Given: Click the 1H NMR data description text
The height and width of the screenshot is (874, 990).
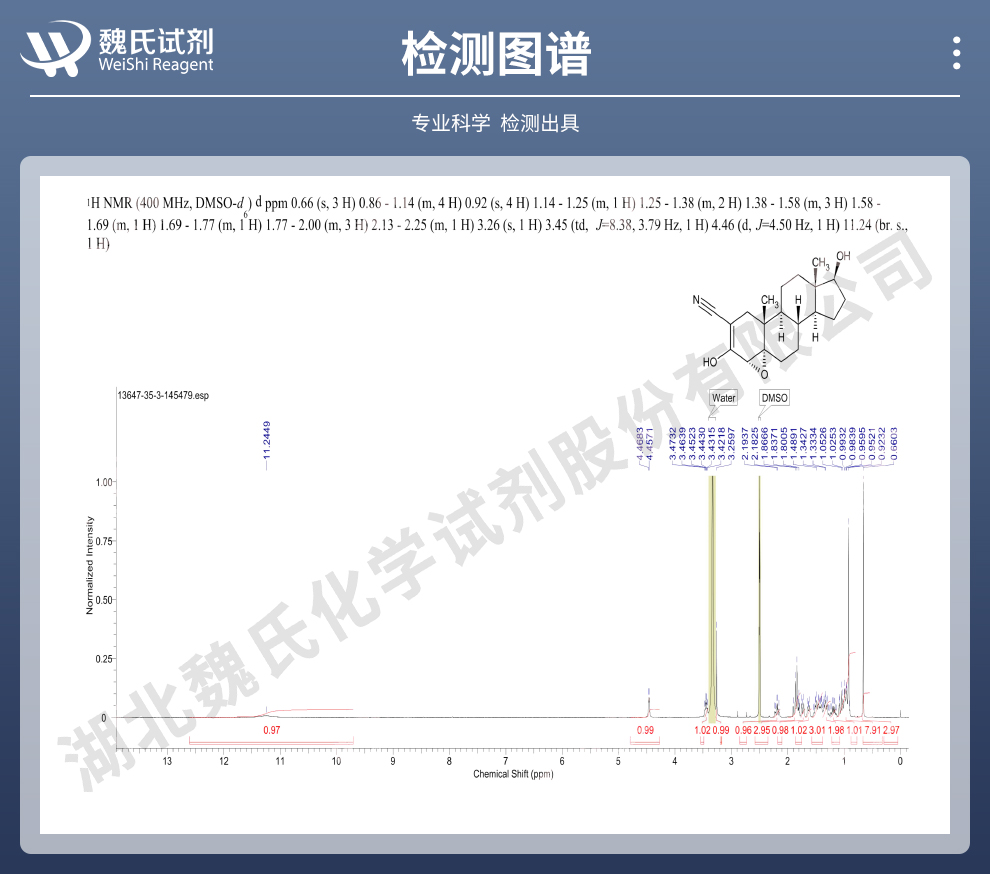Looking at the screenshot, I should pyautogui.click(x=498, y=223).
